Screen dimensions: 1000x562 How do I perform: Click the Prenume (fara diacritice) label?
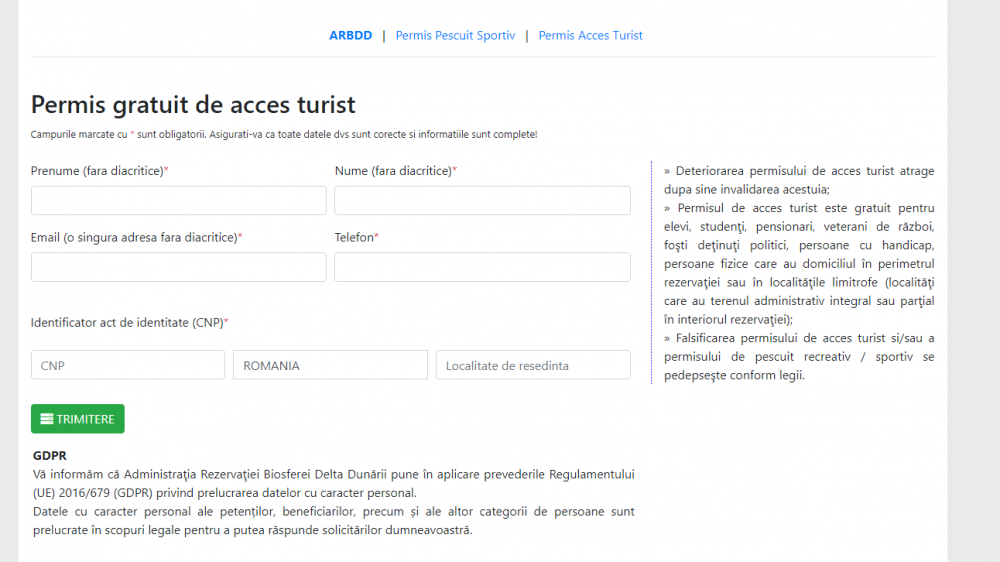[99, 171]
